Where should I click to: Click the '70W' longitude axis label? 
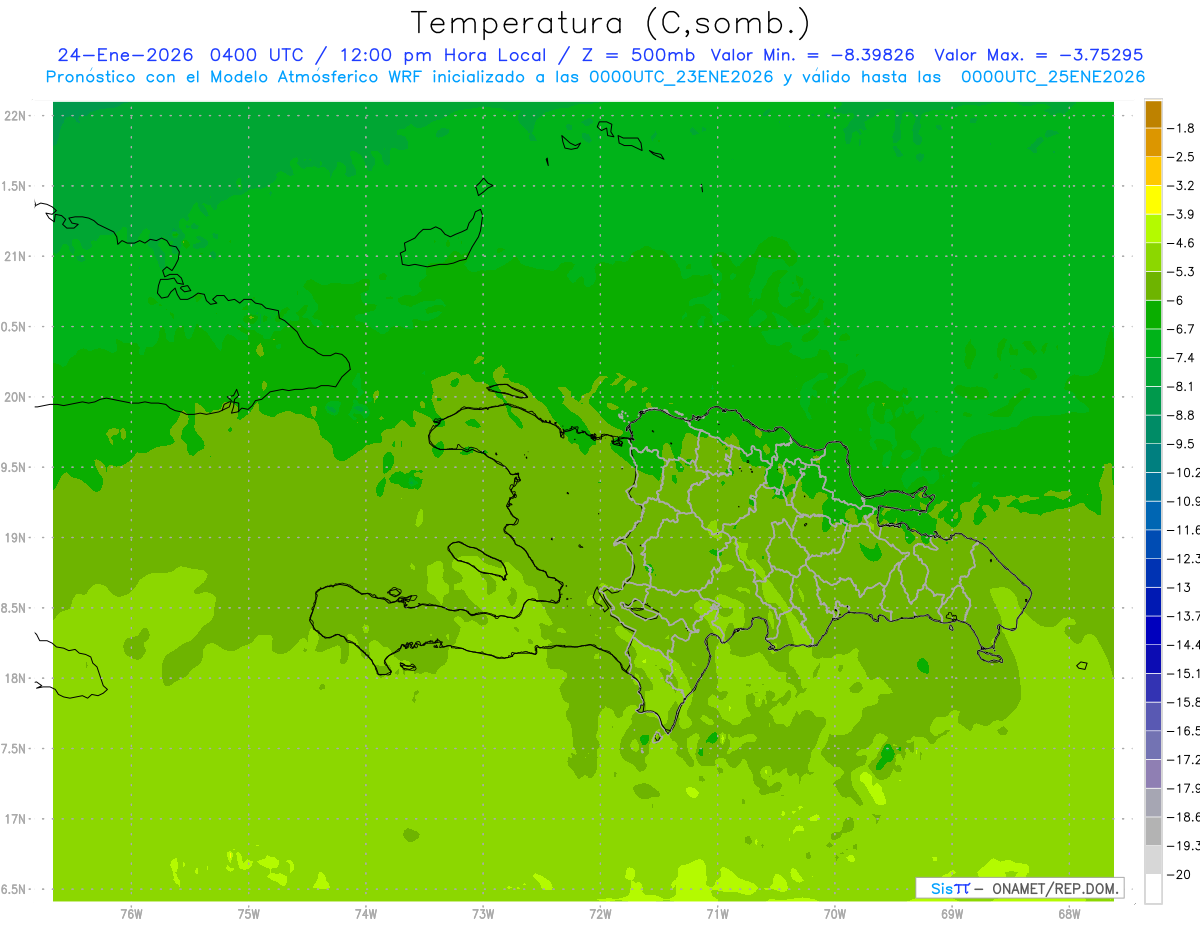[x=835, y=914]
